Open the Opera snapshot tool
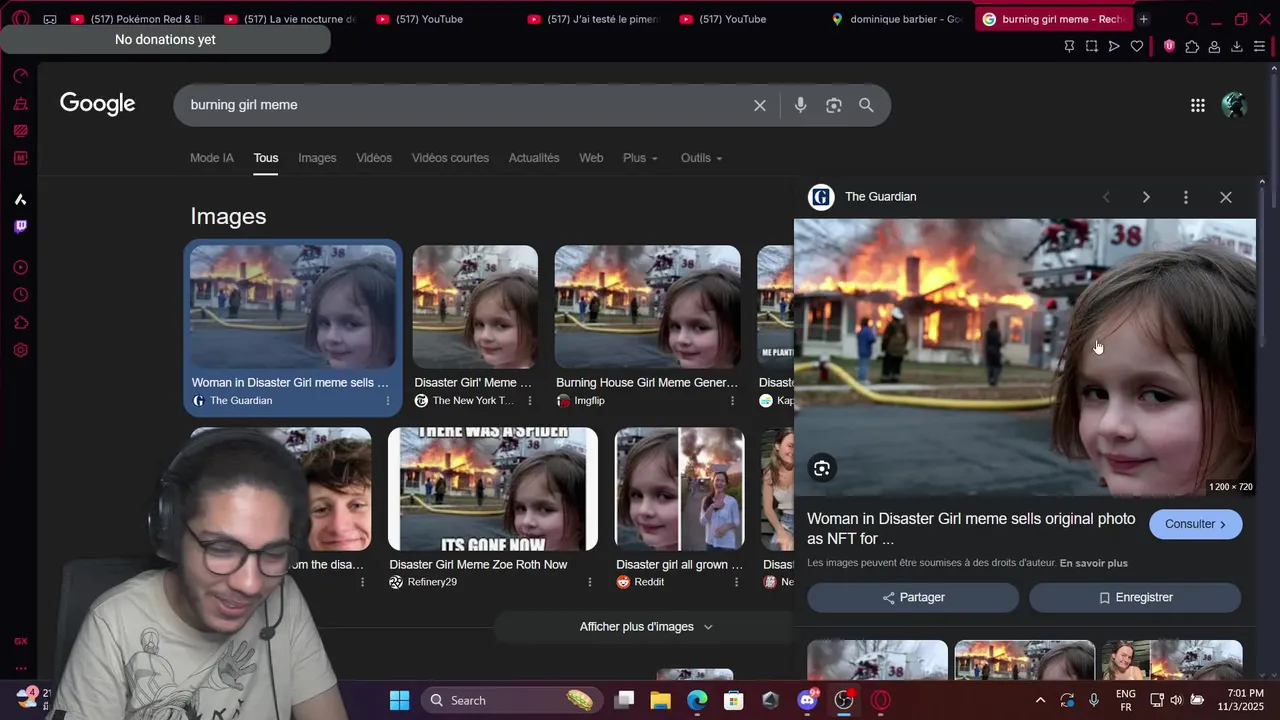This screenshot has height=720, width=1280. click(1092, 46)
